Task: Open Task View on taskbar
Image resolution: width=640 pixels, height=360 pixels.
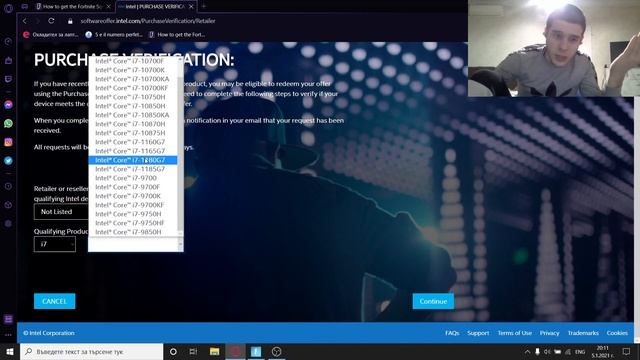Action: coord(193,351)
